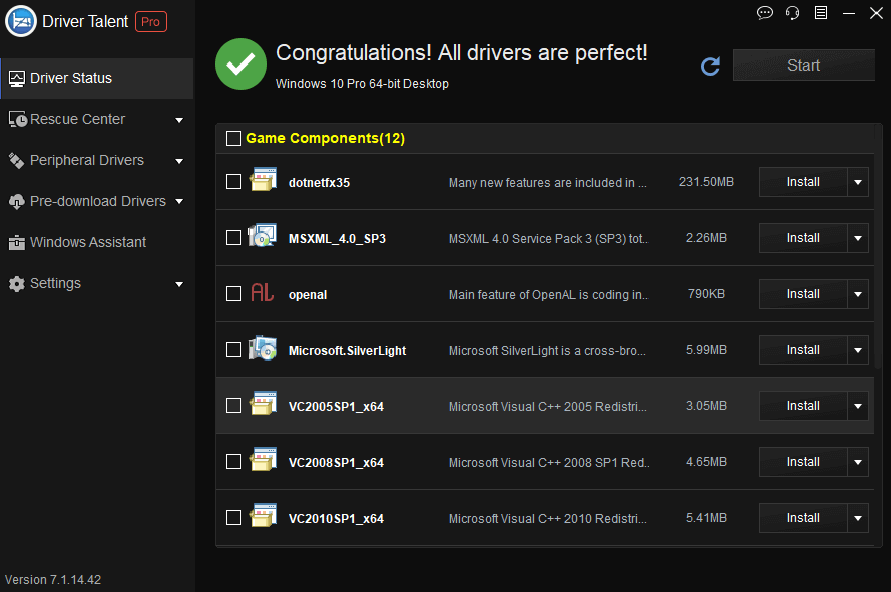Expand the Settings submenu arrow

179,284
